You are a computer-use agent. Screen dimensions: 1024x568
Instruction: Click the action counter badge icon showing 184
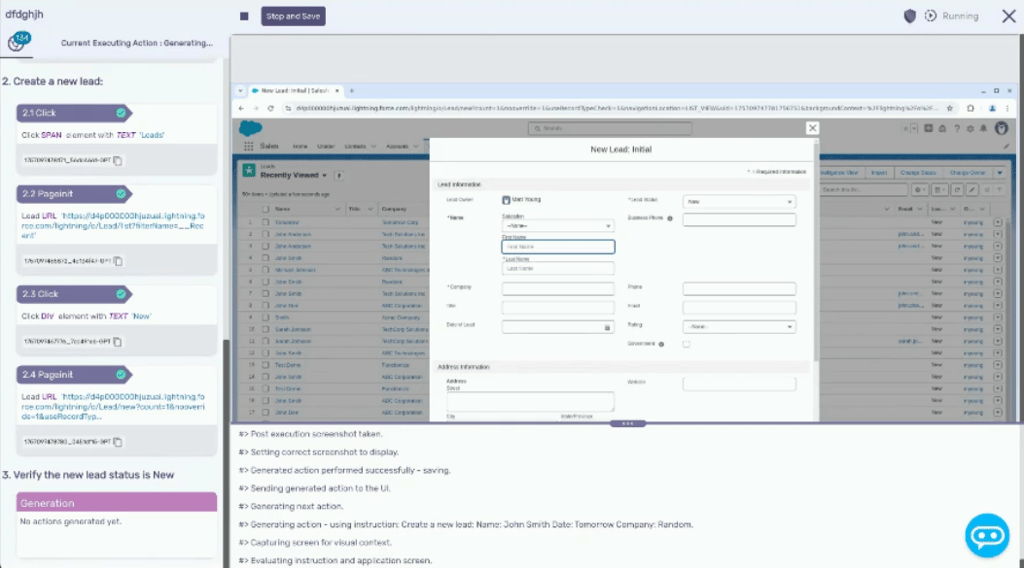pyautogui.click(x=18, y=42)
